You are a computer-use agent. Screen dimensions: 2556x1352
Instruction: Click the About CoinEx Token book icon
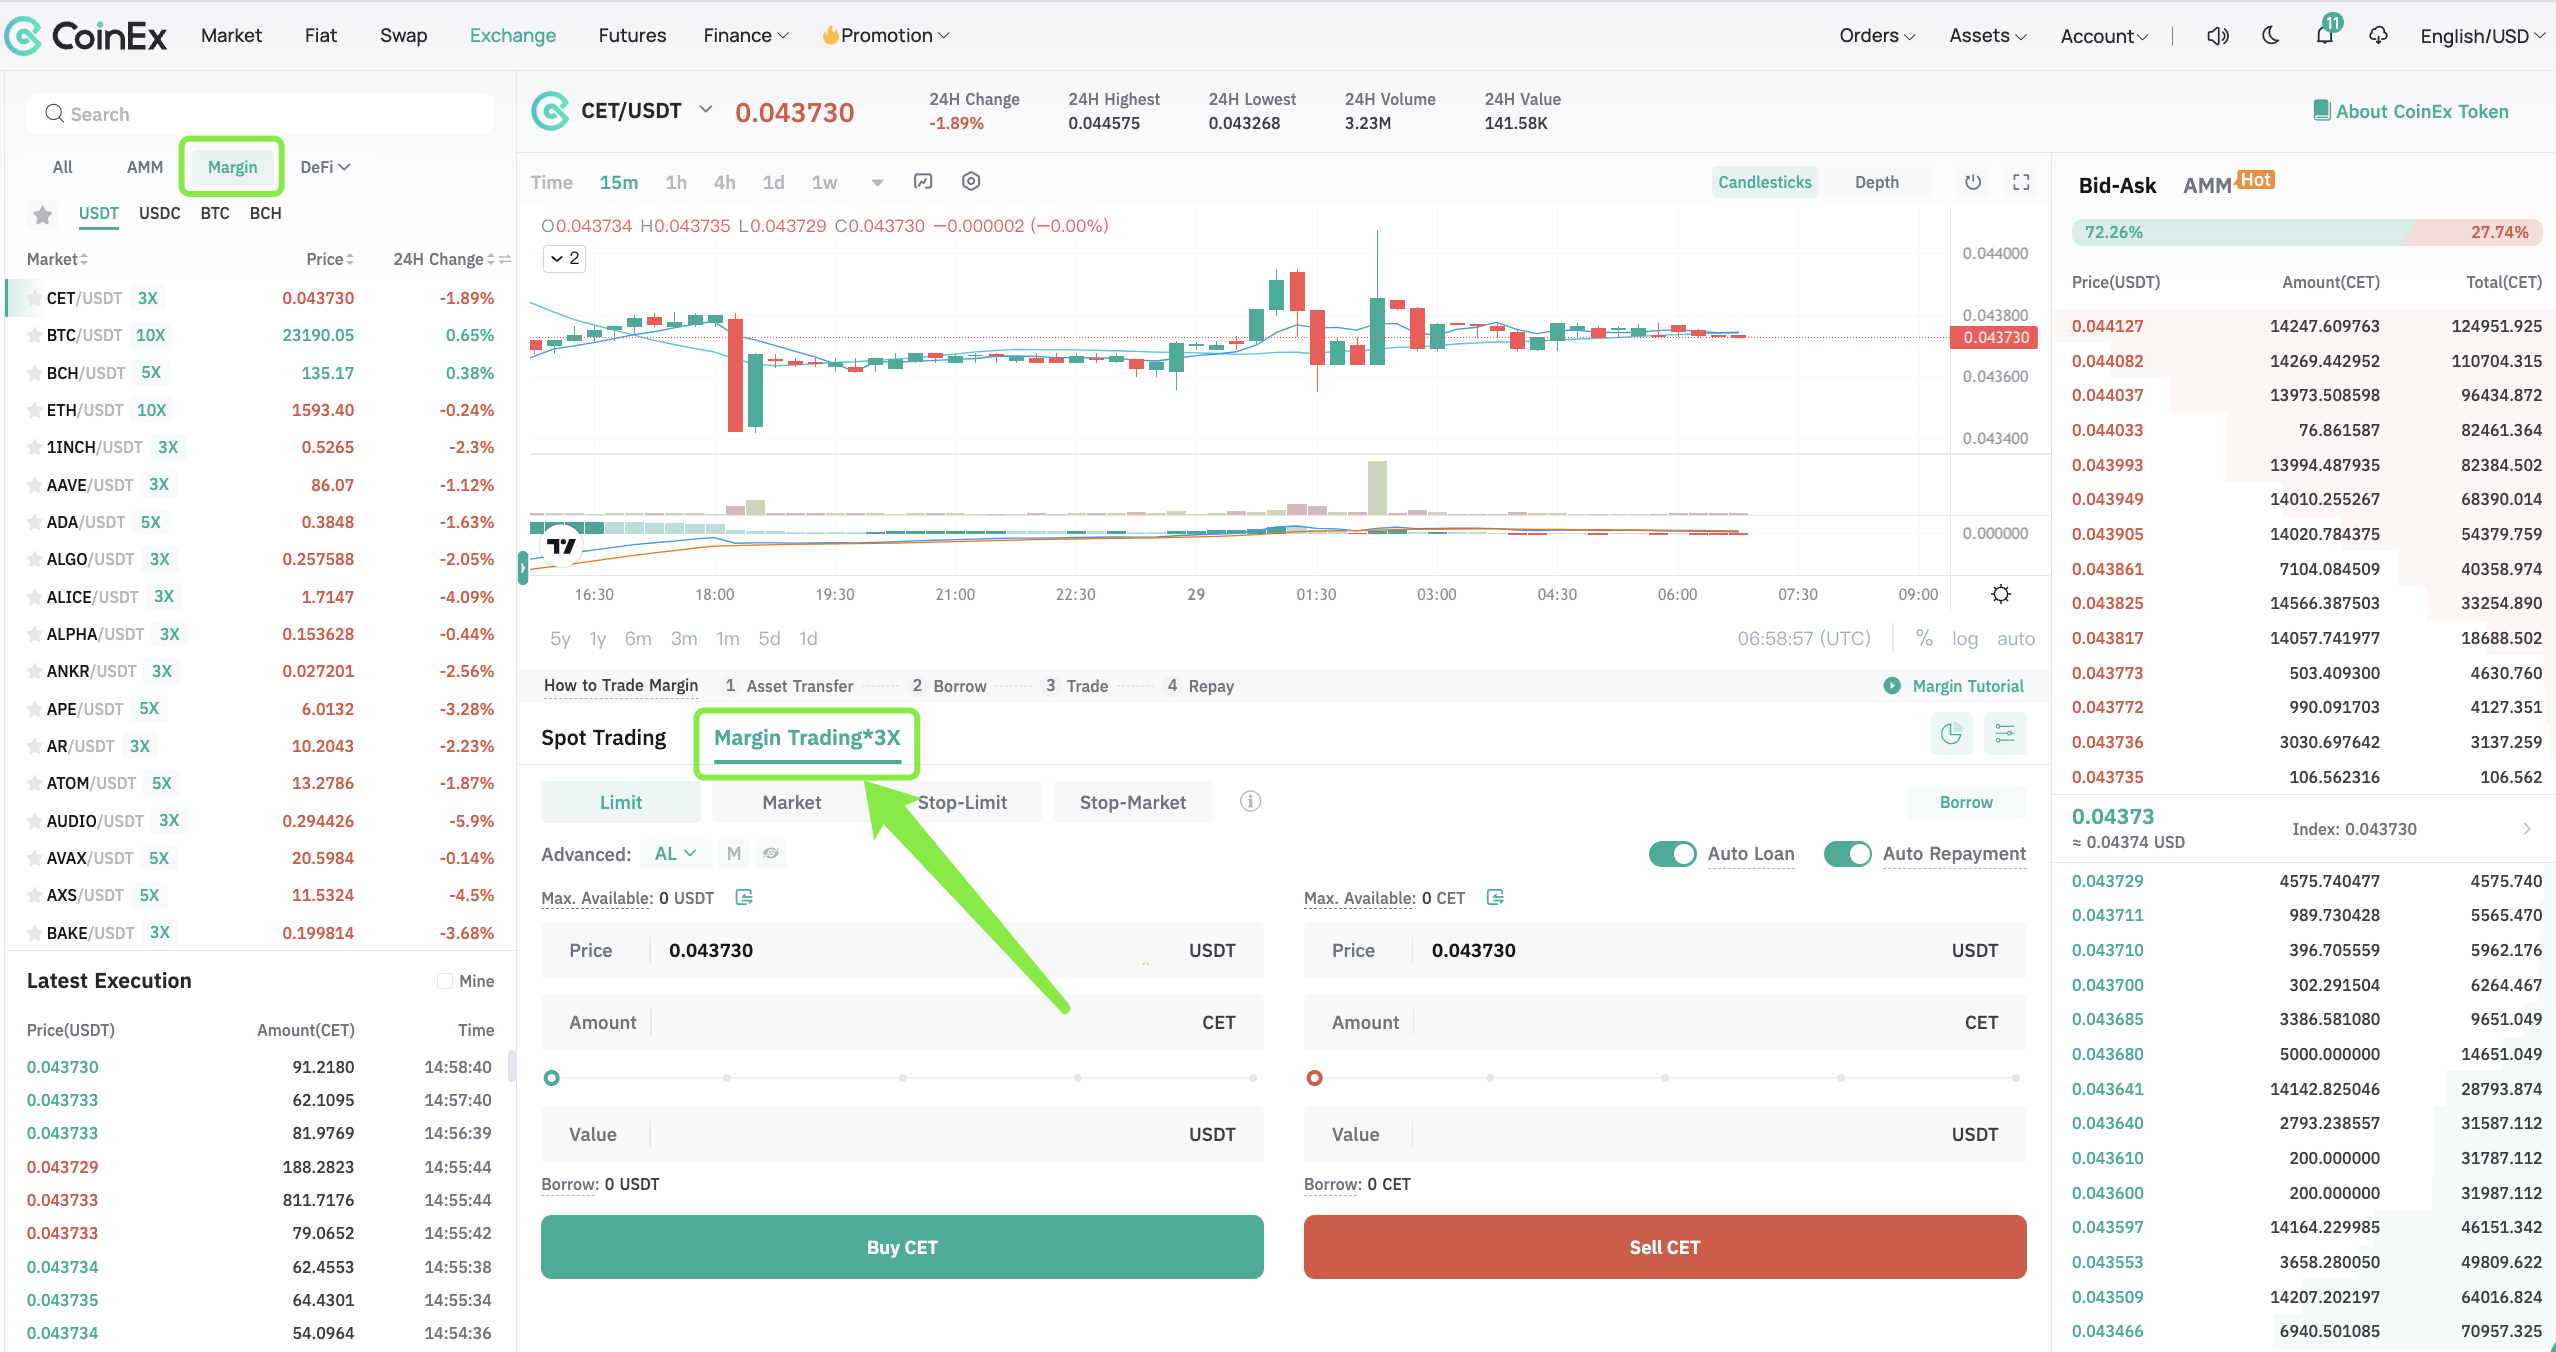(2321, 111)
